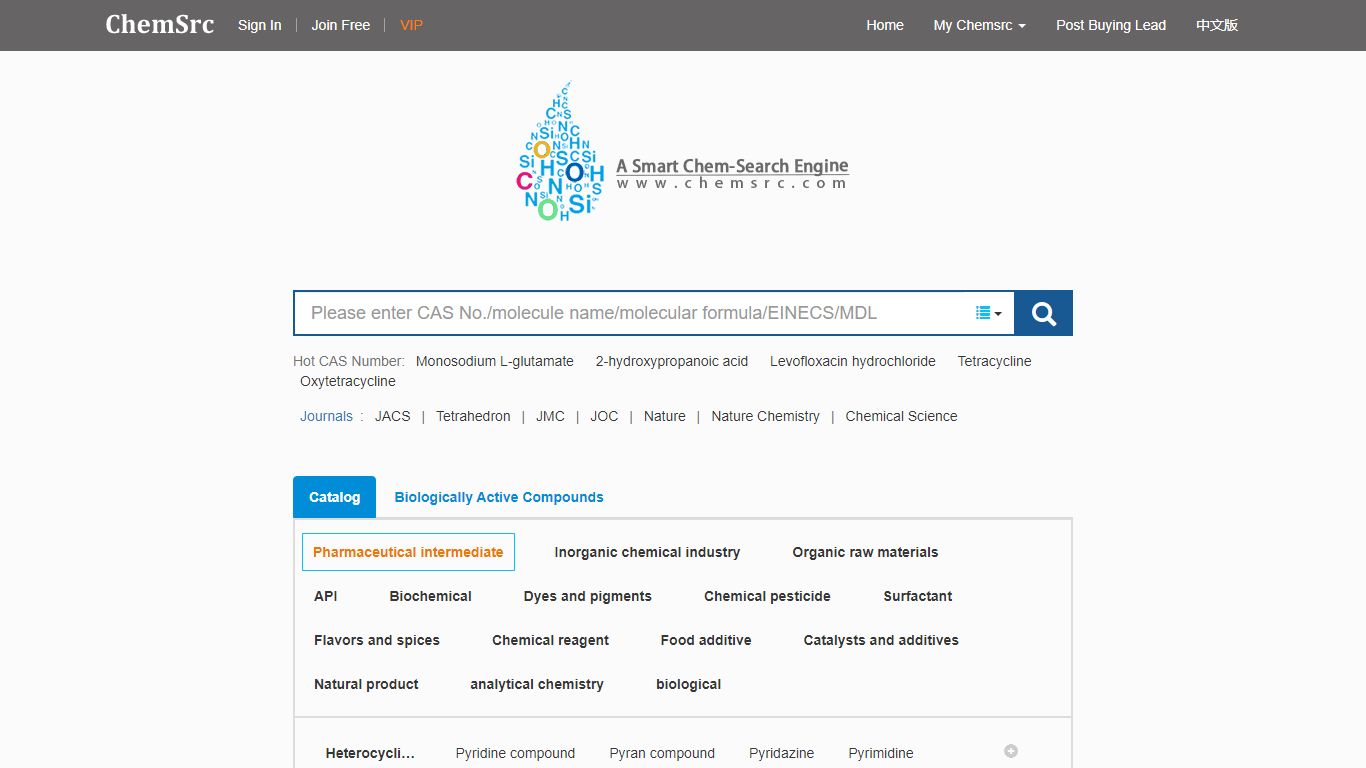Viewport: 1366px width, 768px height.
Task: Open the VIP link
Action: point(411,25)
